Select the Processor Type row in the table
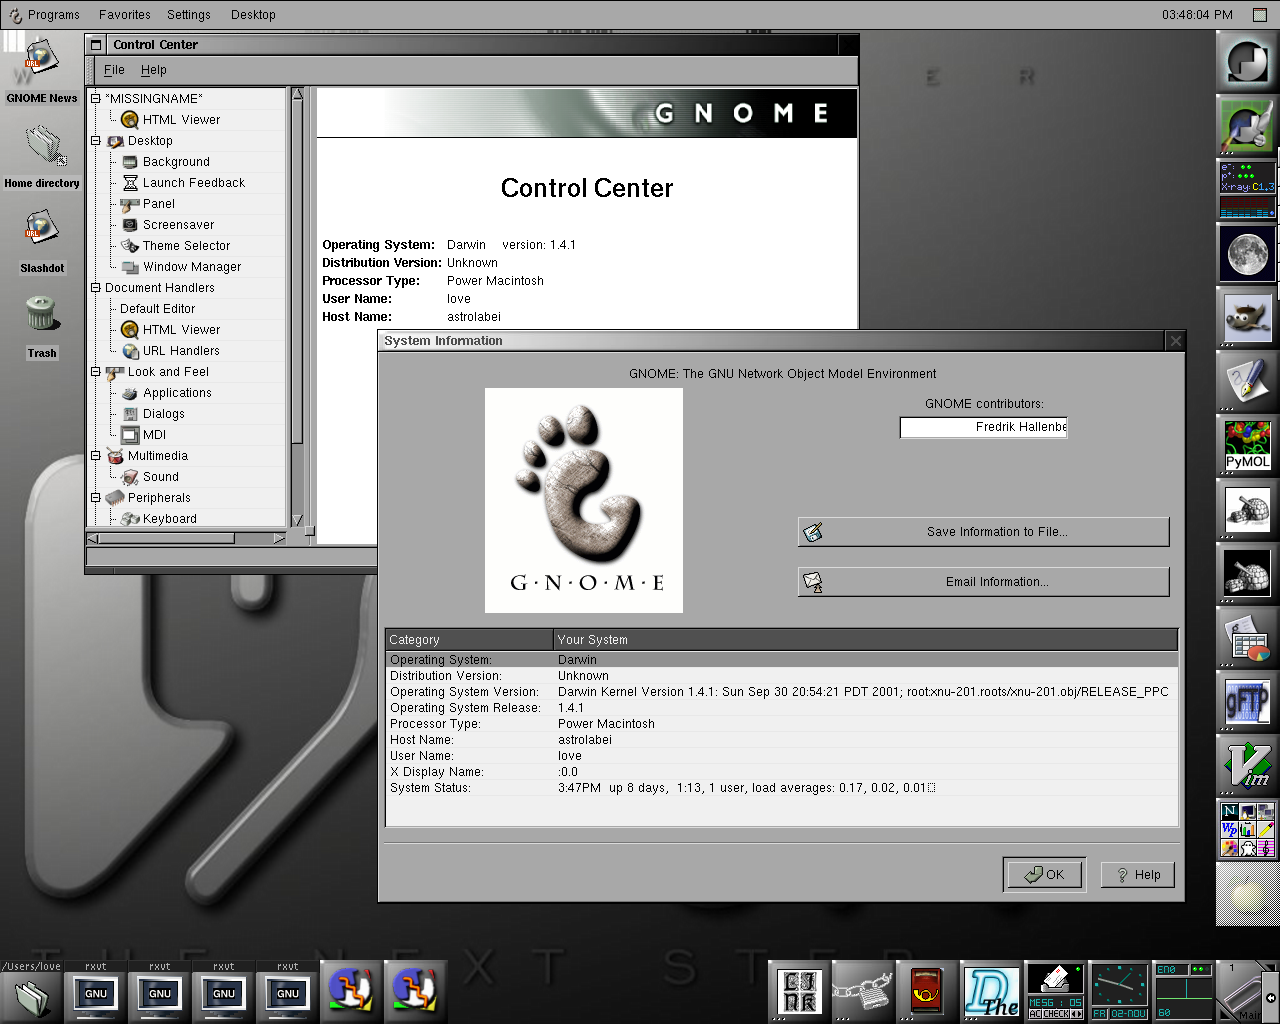The height and width of the screenshot is (1024, 1280). [782, 724]
